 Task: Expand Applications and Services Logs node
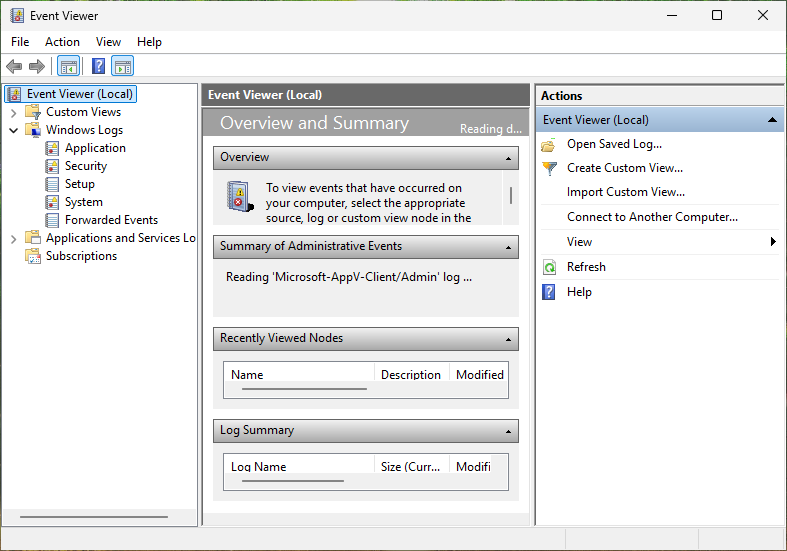[x=14, y=238]
